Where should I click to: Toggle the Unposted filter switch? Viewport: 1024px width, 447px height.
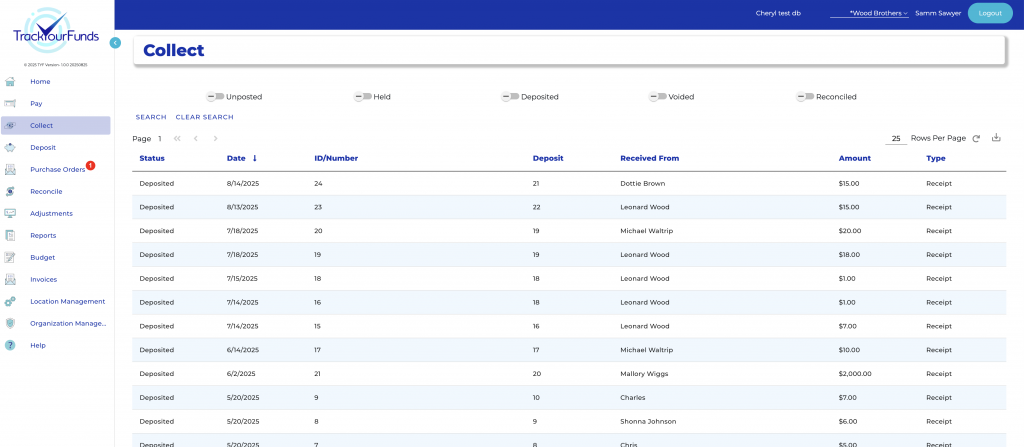point(215,97)
